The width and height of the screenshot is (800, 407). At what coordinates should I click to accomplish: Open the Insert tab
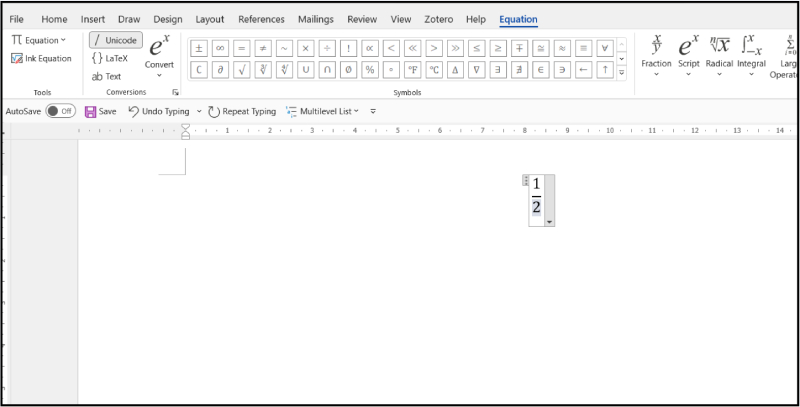93,19
